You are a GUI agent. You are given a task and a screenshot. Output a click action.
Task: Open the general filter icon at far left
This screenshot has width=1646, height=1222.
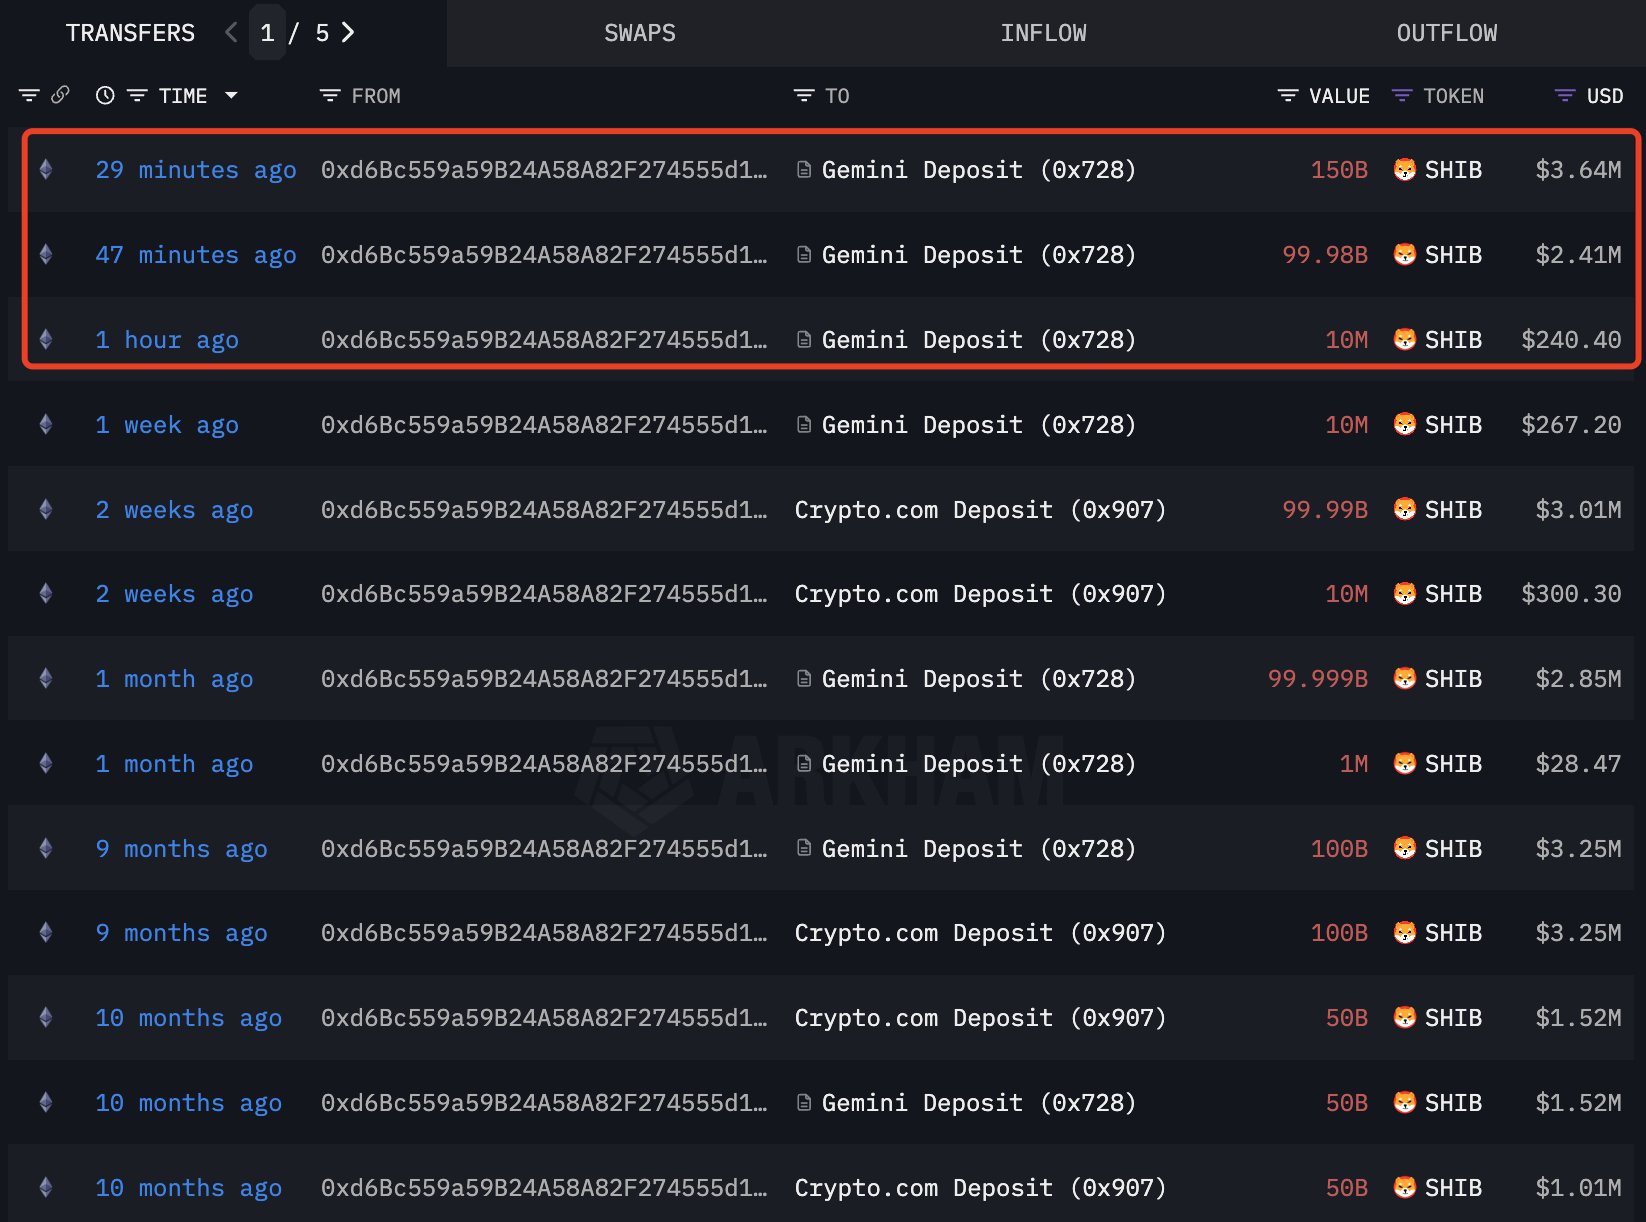click(x=29, y=96)
